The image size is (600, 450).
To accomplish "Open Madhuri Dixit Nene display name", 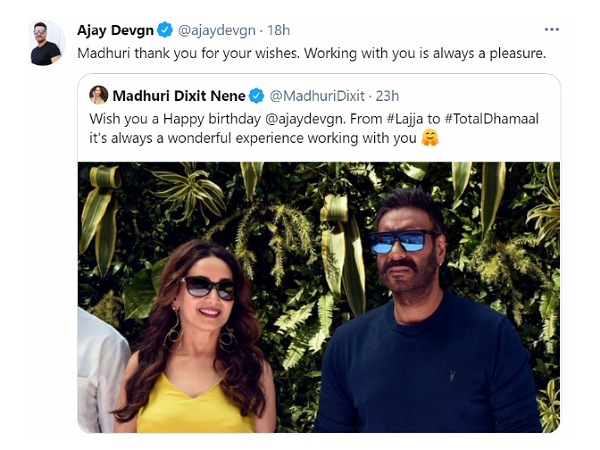I will [x=179, y=96].
